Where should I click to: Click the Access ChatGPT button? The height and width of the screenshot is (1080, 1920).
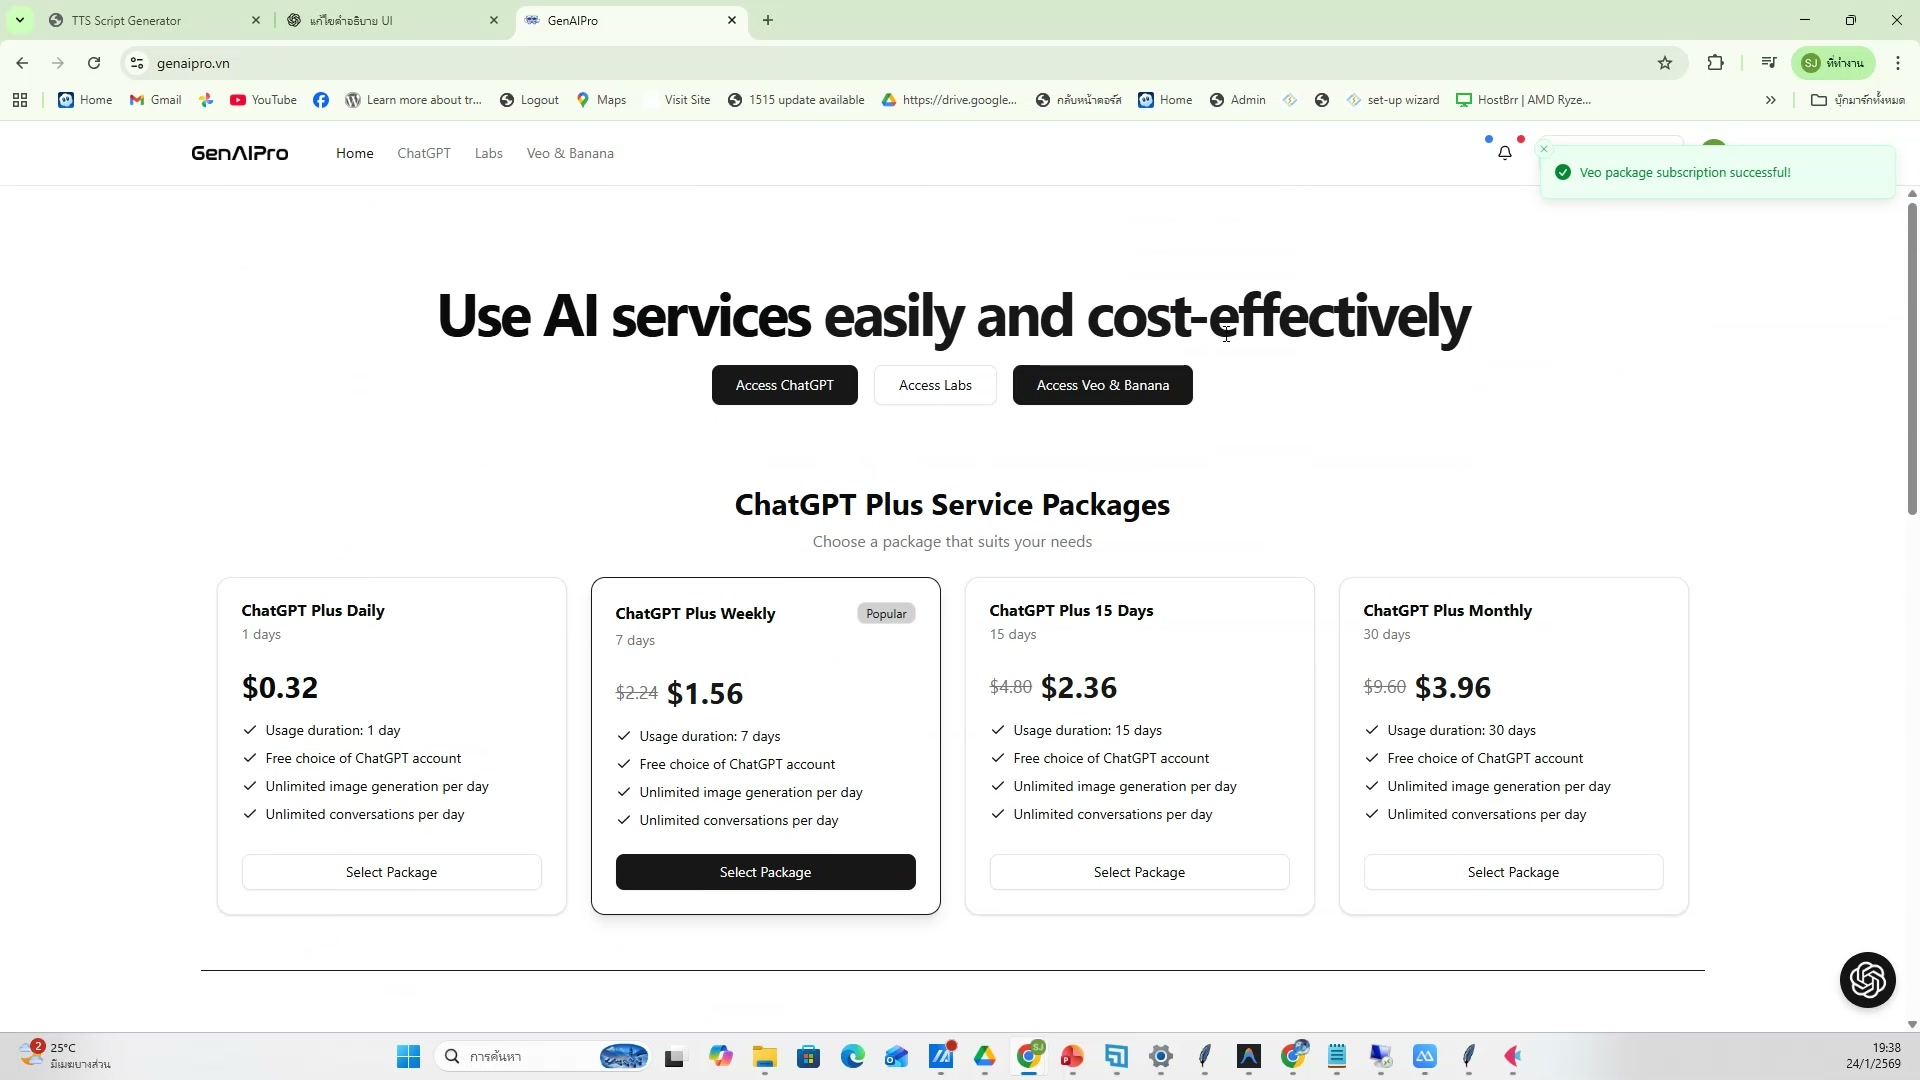pos(784,385)
